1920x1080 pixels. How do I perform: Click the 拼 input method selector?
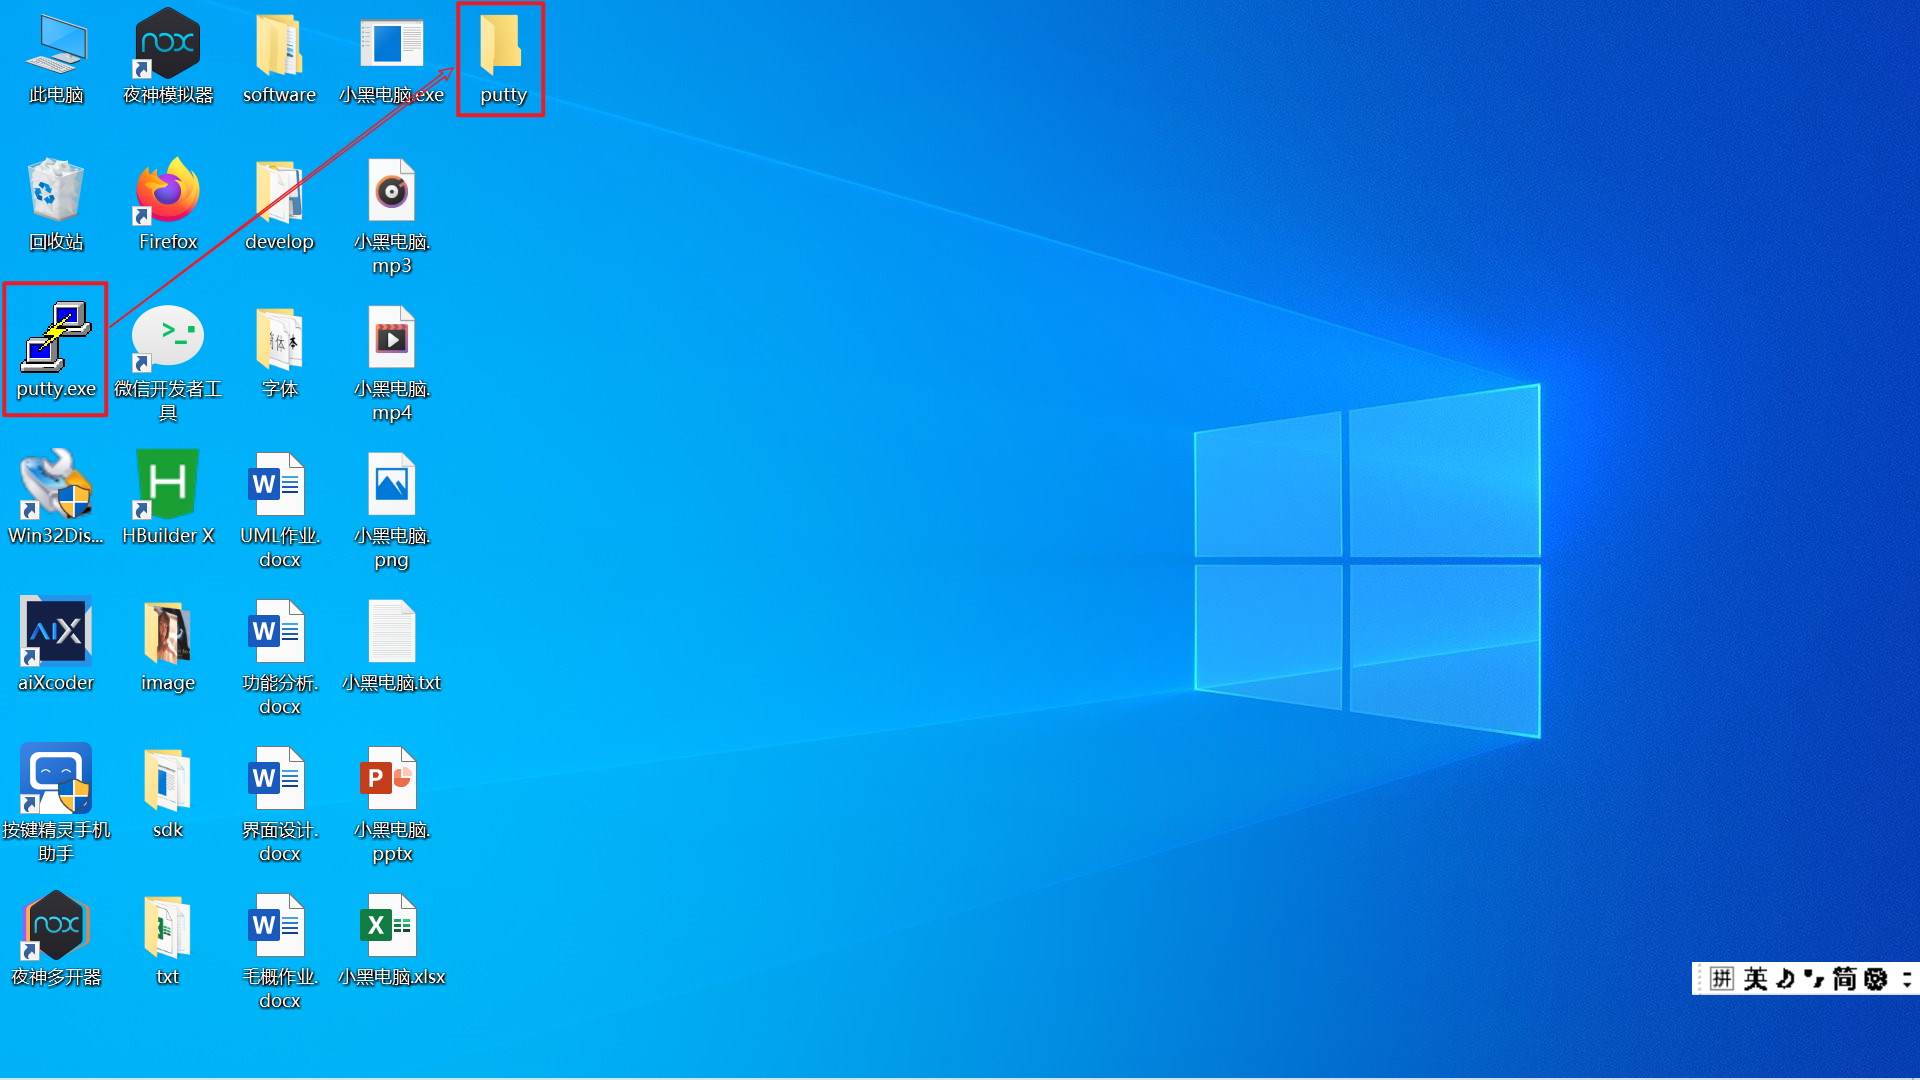(x=1721, y=978)
